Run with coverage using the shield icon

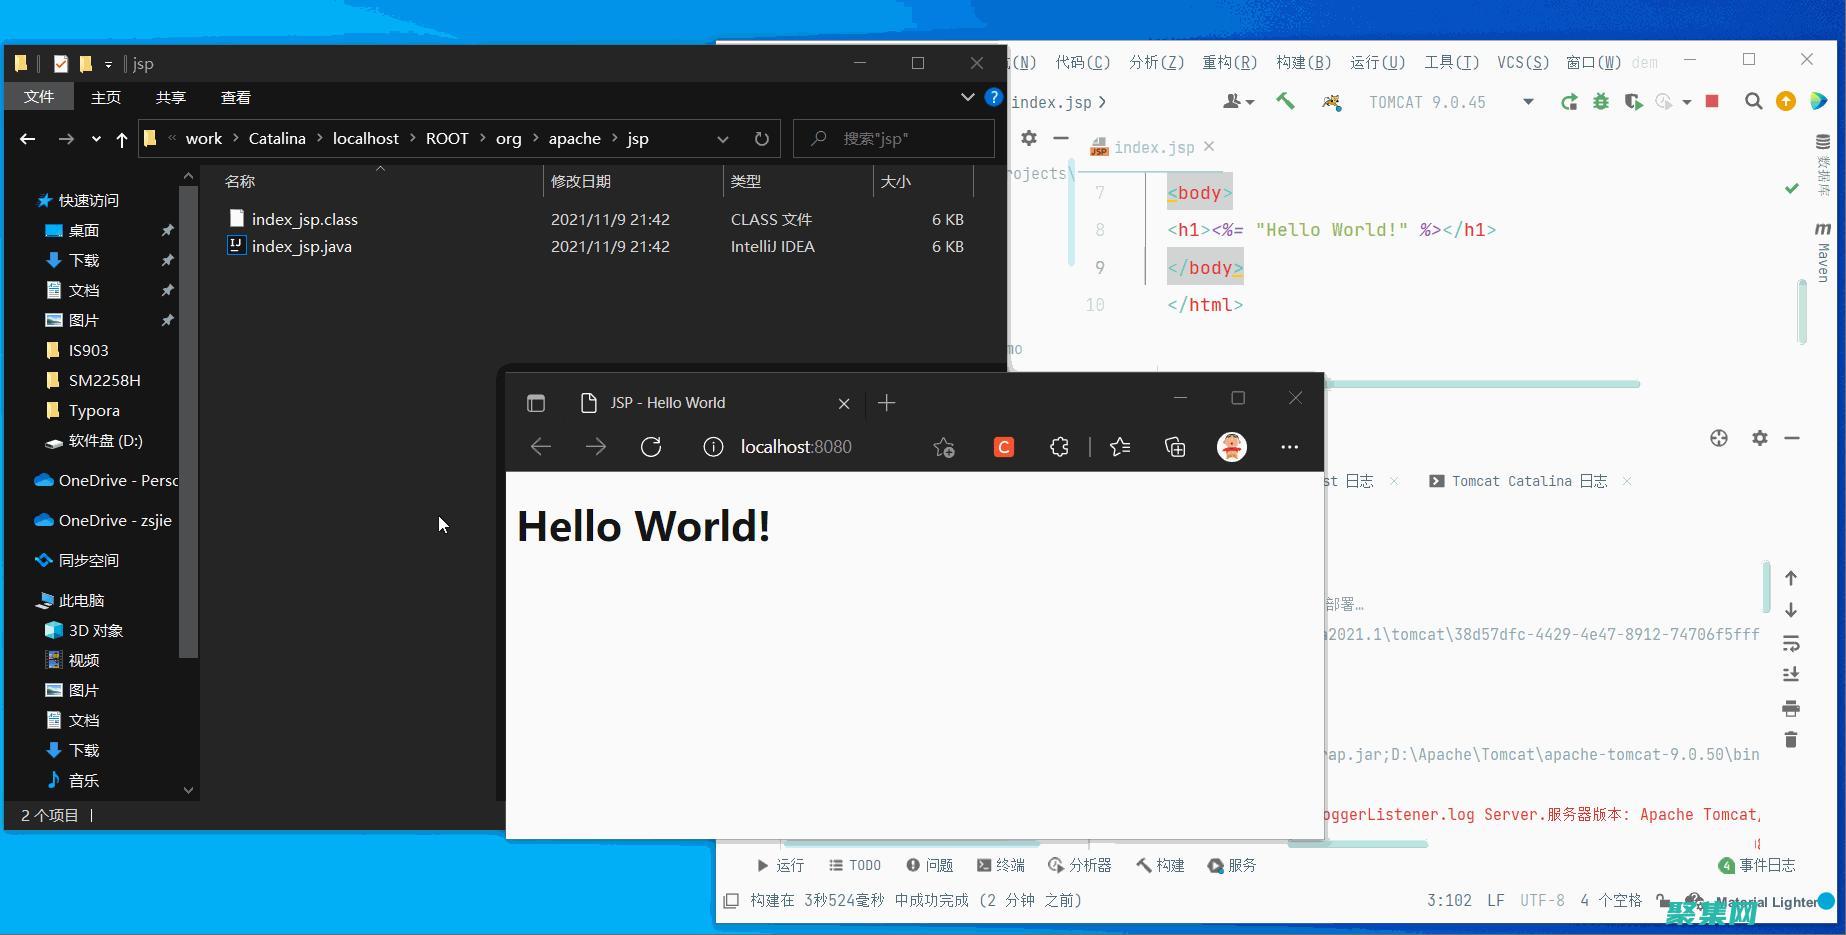[1632, 101]
